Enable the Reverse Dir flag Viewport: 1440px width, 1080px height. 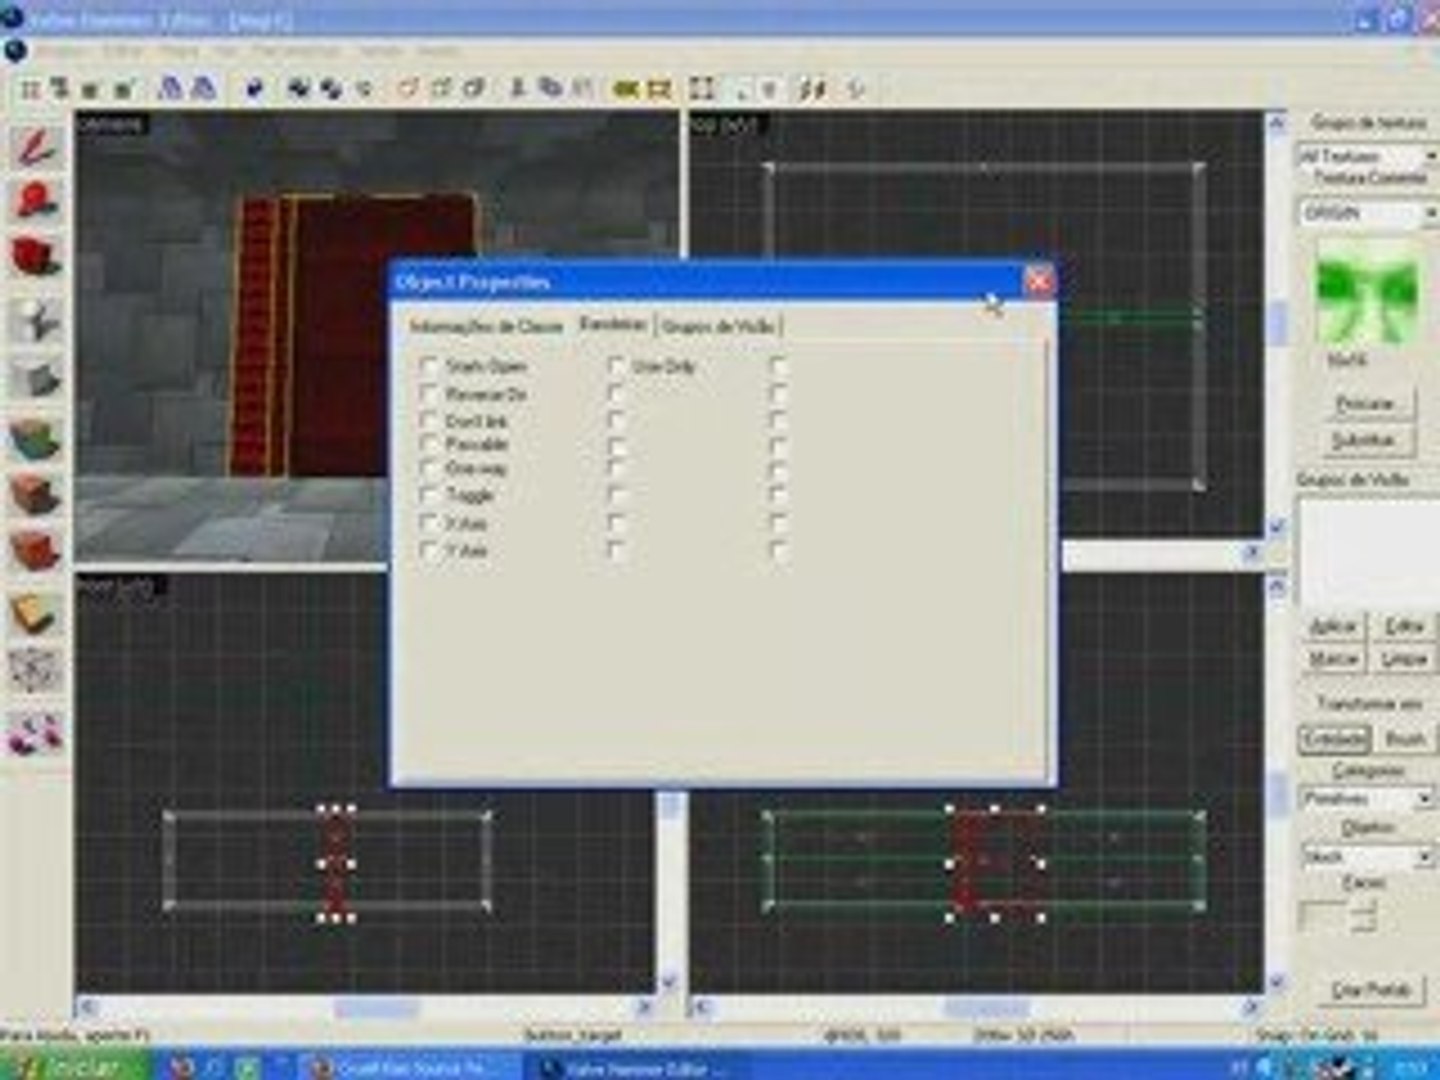point(429,393)
